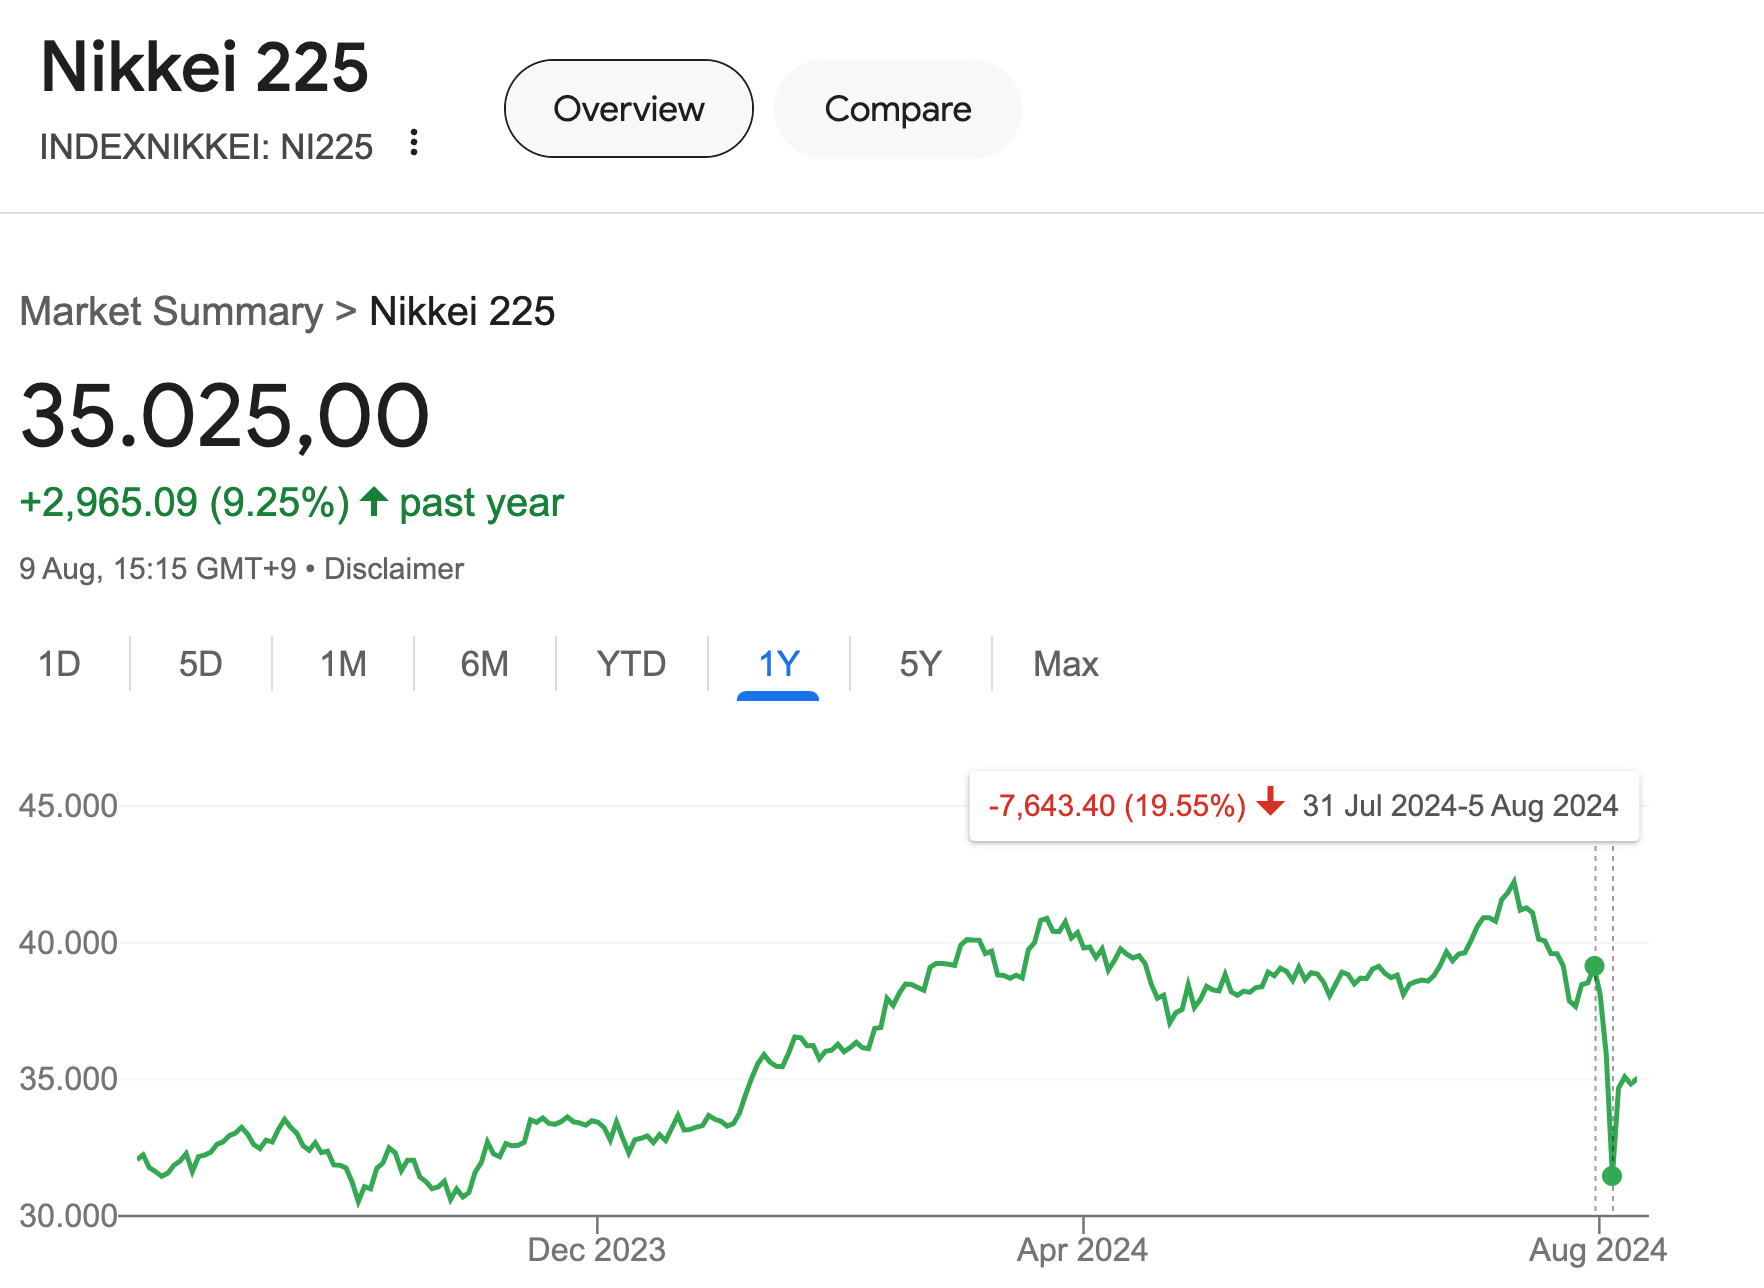Click the 30.000 y-axis label

click(x=68, y=1216)
